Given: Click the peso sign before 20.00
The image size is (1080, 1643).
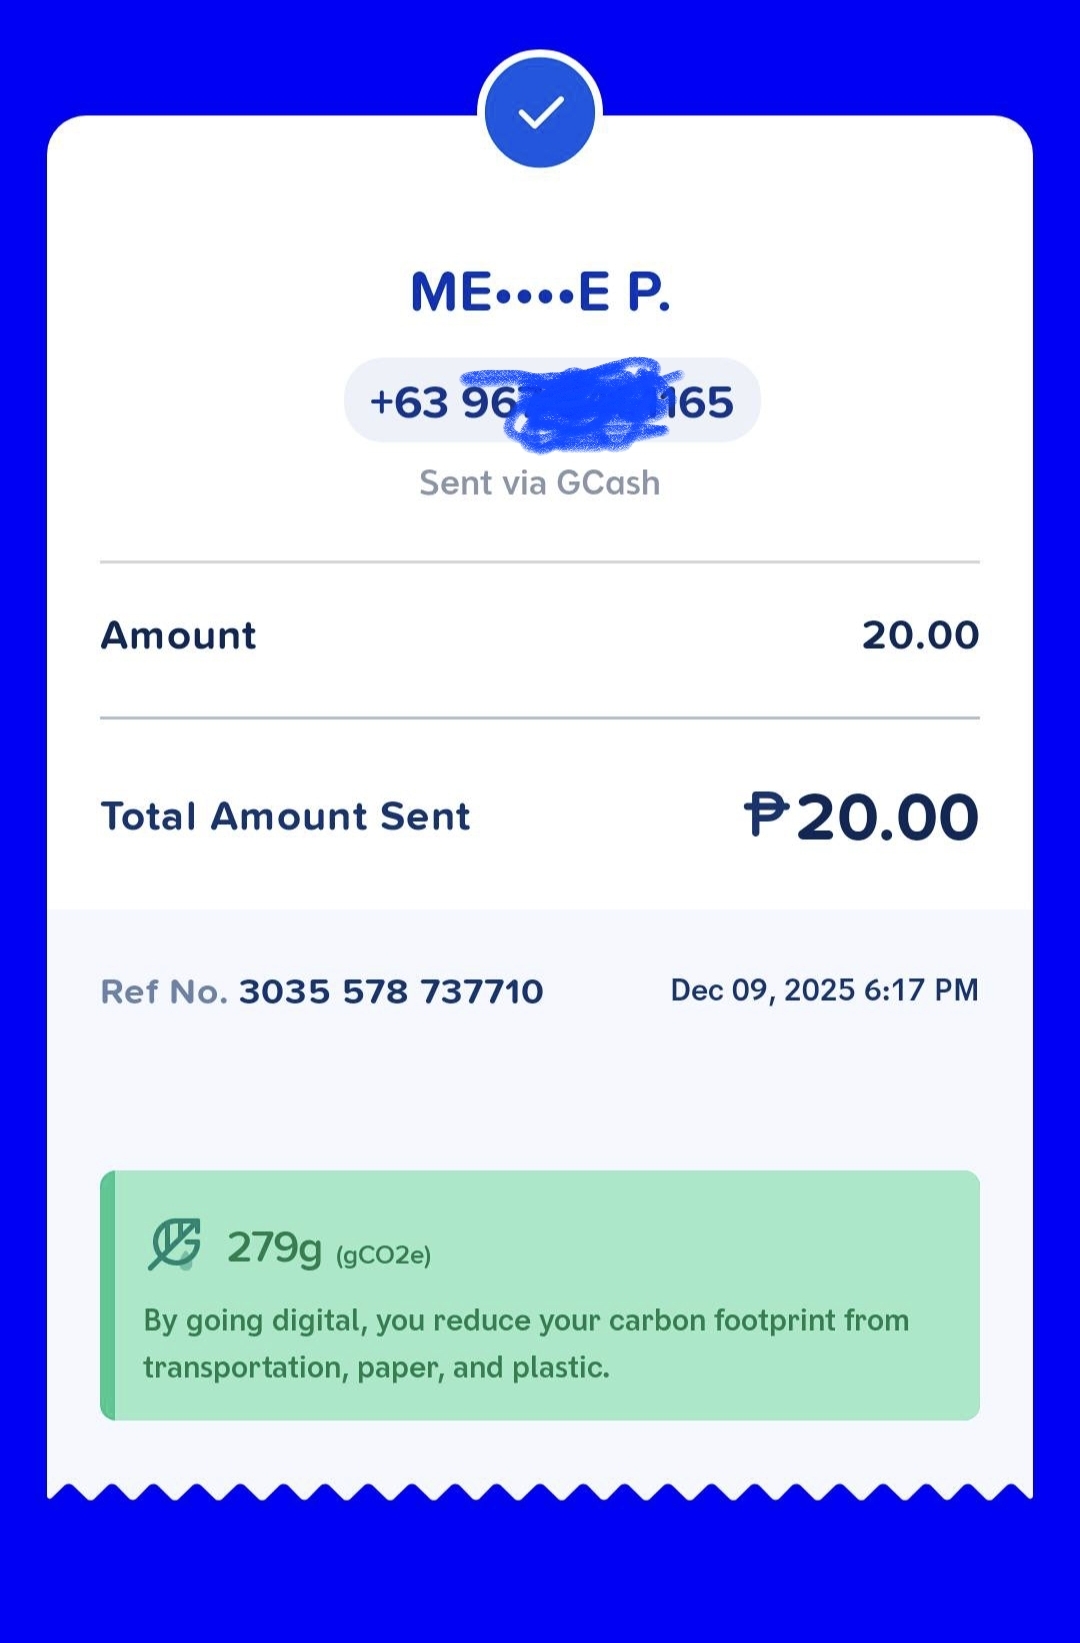Looking at the screenshot, I should coord(767,814).
